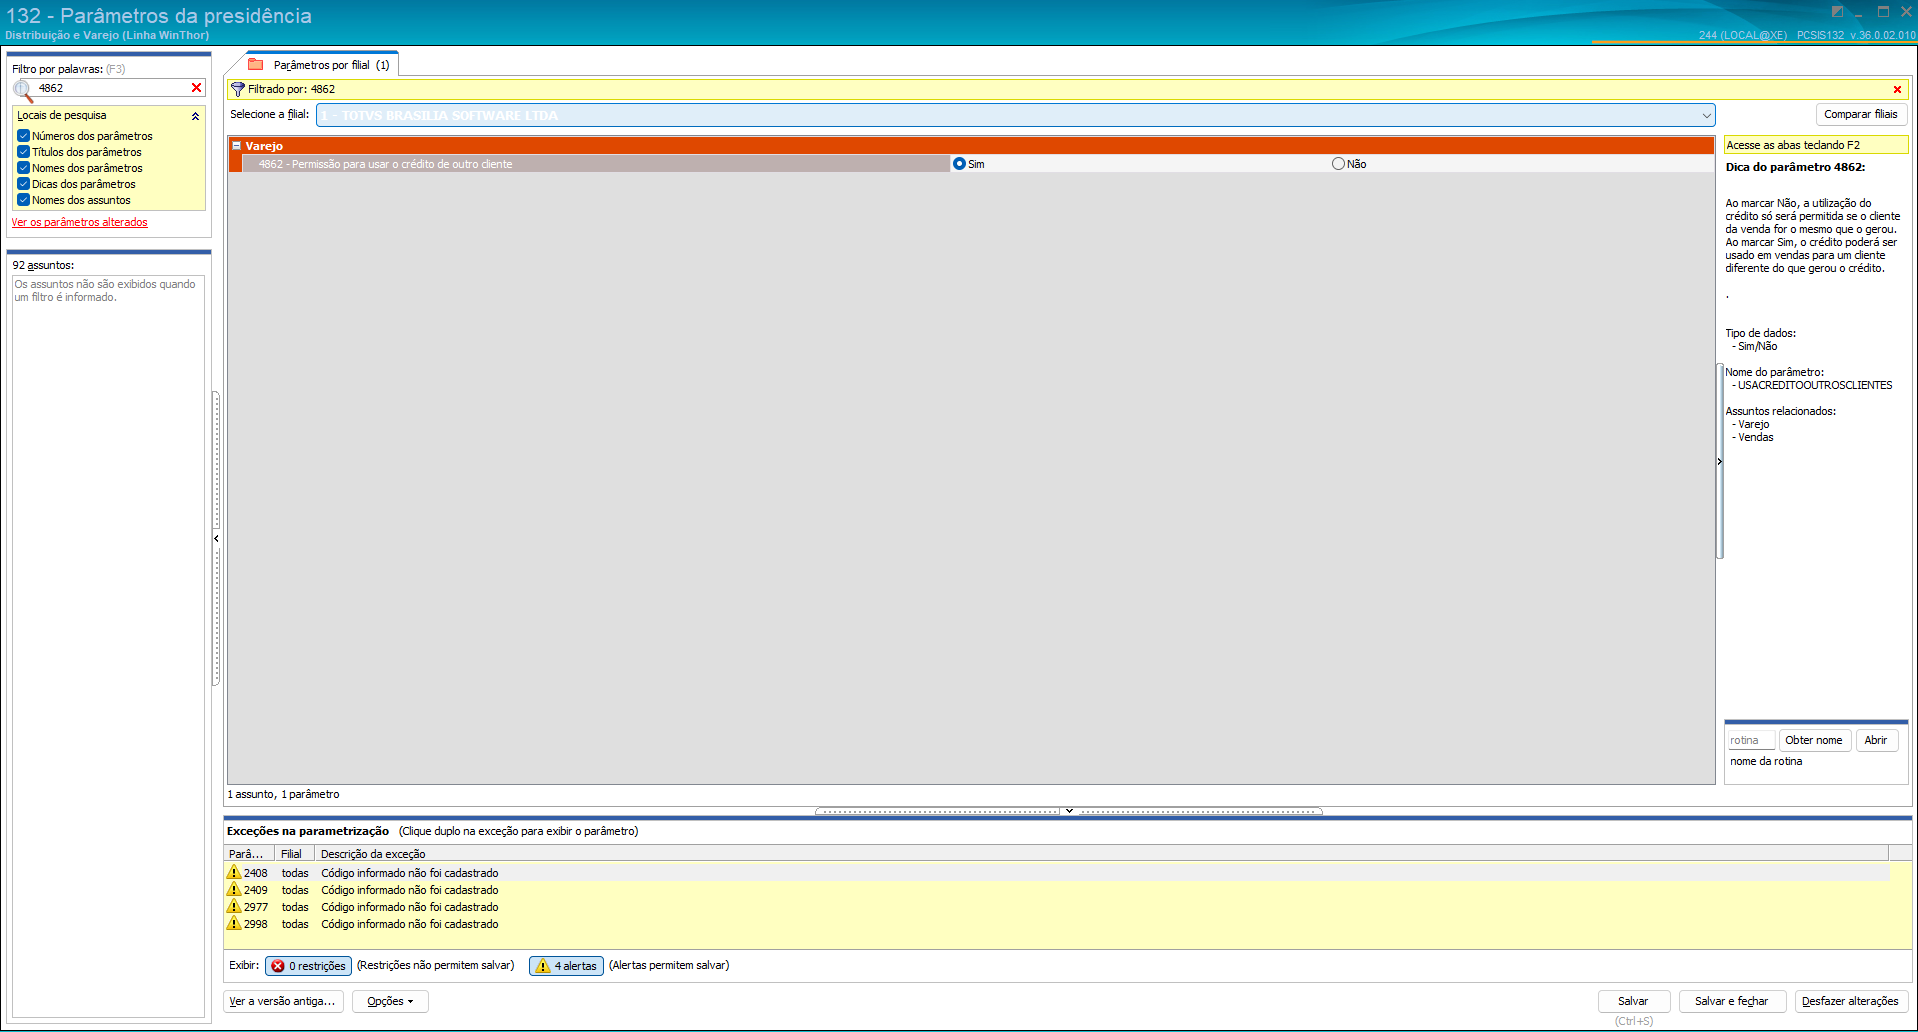
Task: Select 'Sim' for parameter 4862
Action: pos(960,164)
